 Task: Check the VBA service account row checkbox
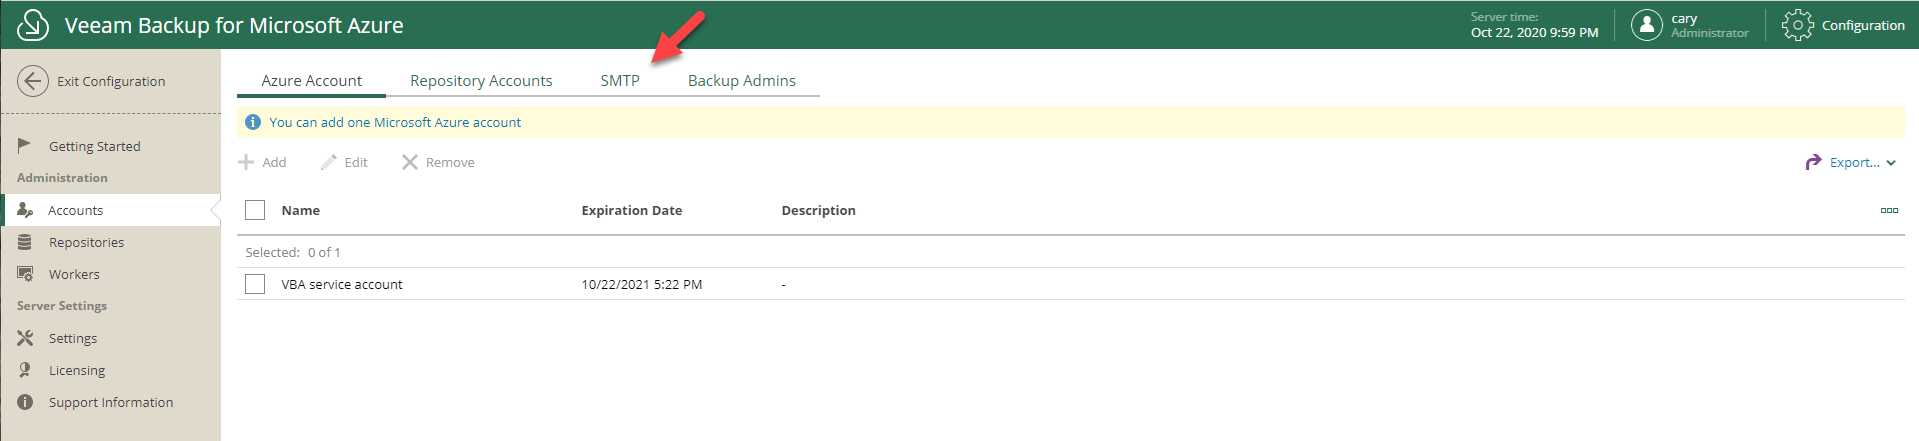[x=255, y=284]
